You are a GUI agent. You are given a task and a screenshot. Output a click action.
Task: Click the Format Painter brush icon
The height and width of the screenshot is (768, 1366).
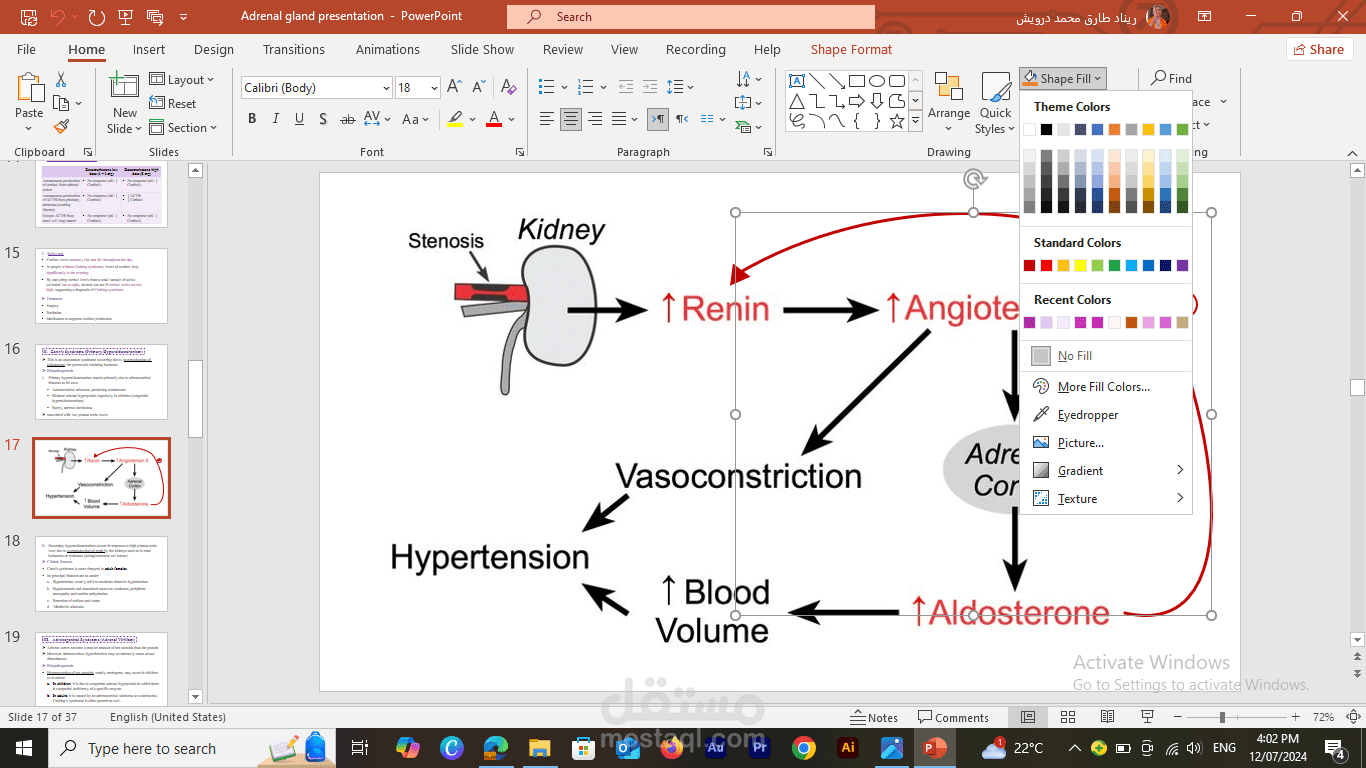click(61, 127)
